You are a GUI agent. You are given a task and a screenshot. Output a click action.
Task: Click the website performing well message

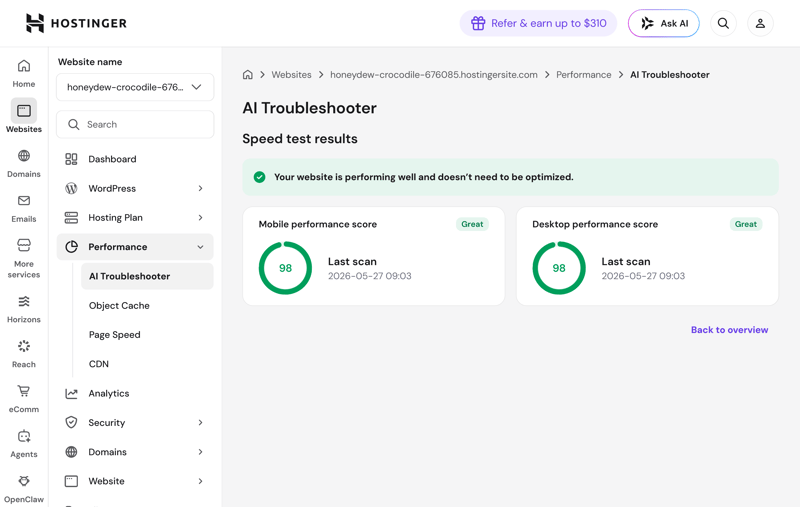click(x=423, y=177)
